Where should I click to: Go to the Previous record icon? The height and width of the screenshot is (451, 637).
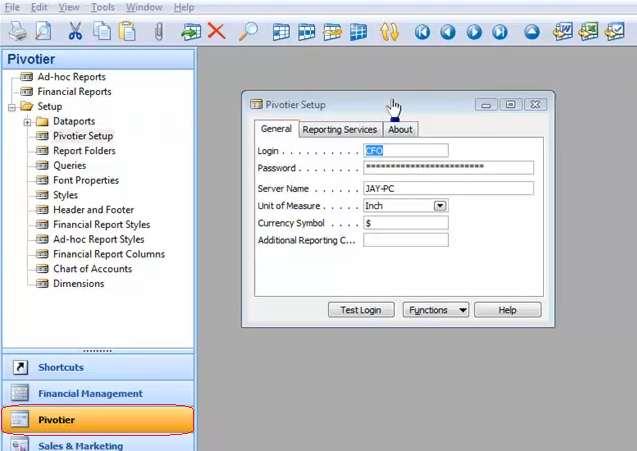pyautogui.click(x=448, y=32)
